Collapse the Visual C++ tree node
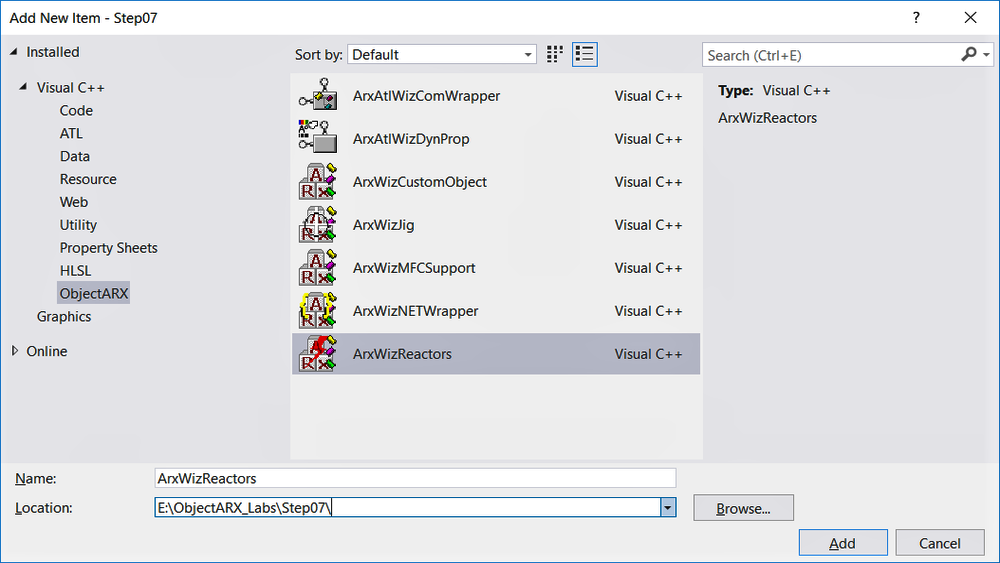The width and height of the screenshot is (1000, 563). 23,87
